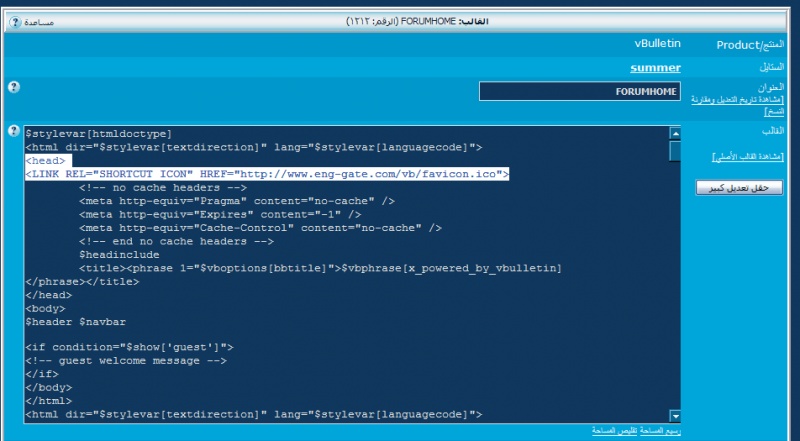The image size is (800, 441).
Task: Open view edit history and compare versions link
Action: [741, 105]
